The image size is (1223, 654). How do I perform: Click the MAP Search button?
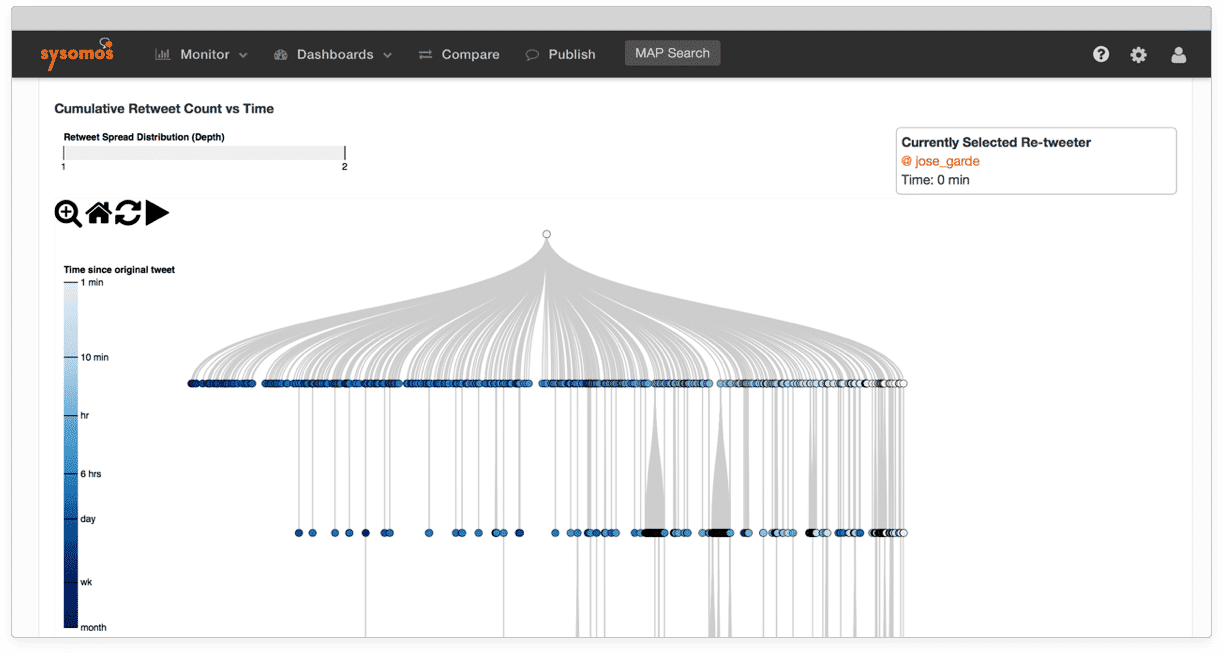click(672, 53)
